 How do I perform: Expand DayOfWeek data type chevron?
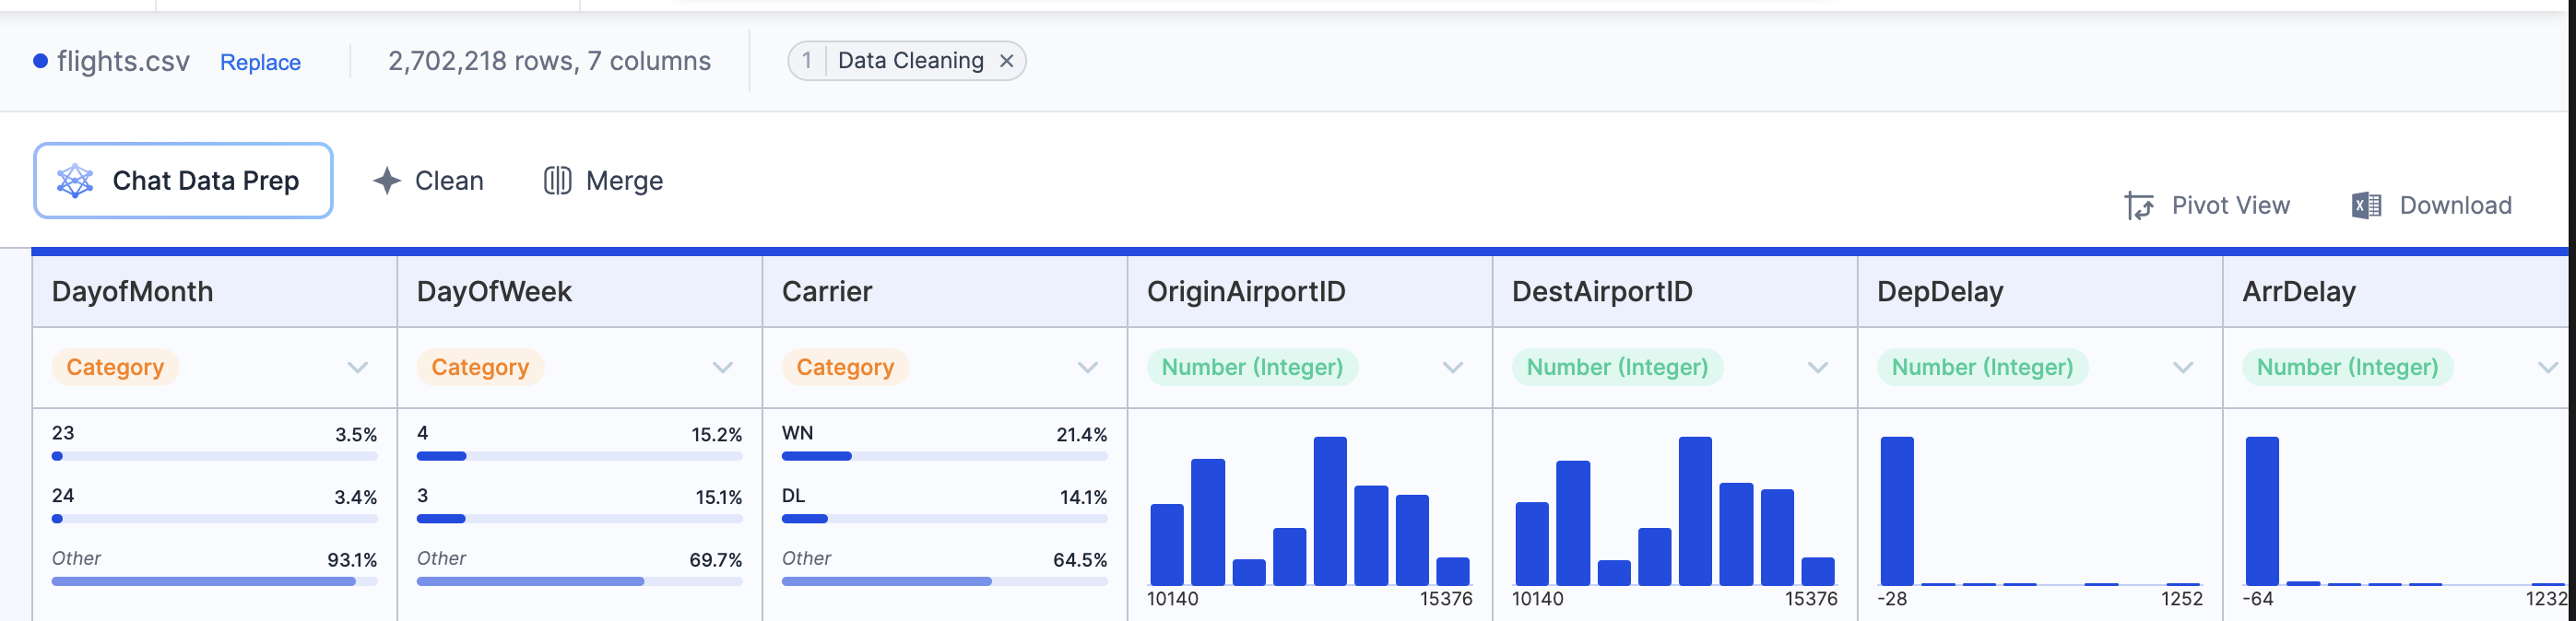(x=722, y=368)
